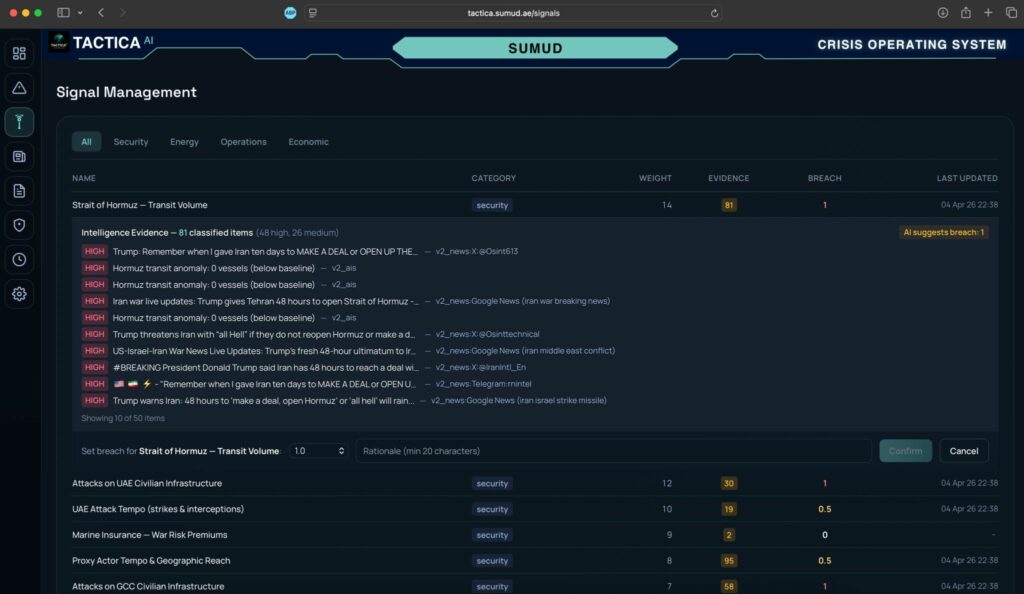Image resolution: width=1024 pixels, height=594 pixels.
Task: Click the ABP extension icon
Action: click(290, 13)
